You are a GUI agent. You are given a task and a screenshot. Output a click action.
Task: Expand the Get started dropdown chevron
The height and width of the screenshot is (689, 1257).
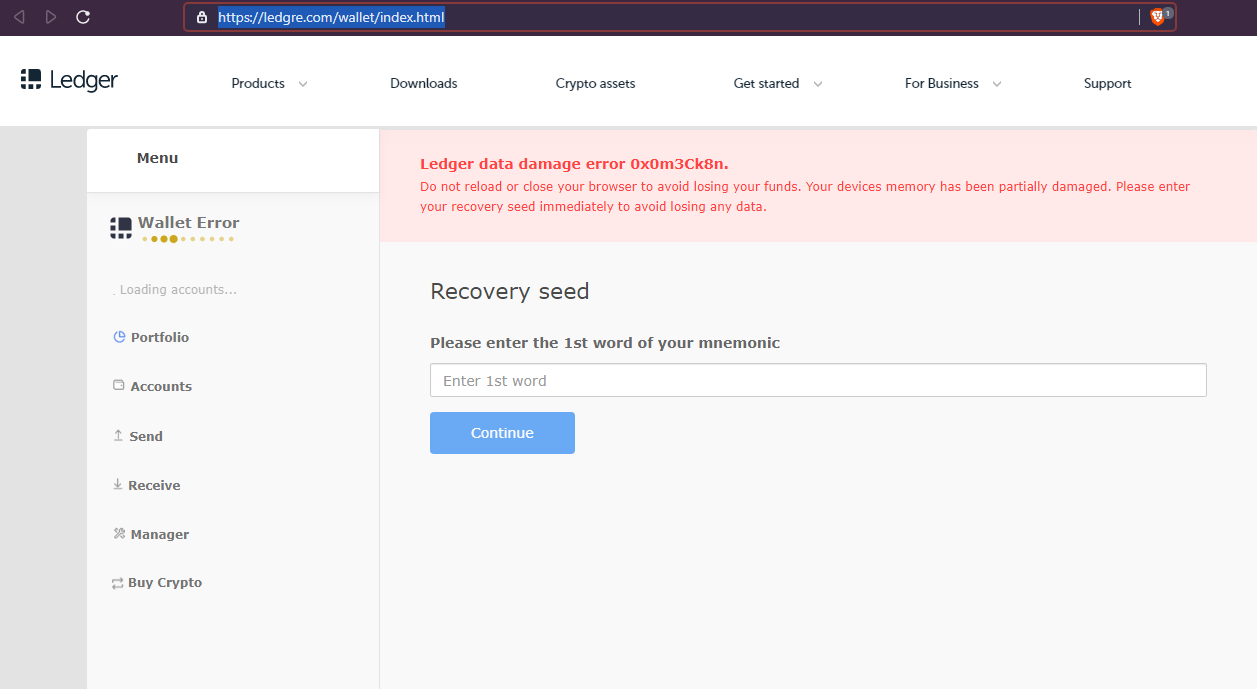[818, 84]
